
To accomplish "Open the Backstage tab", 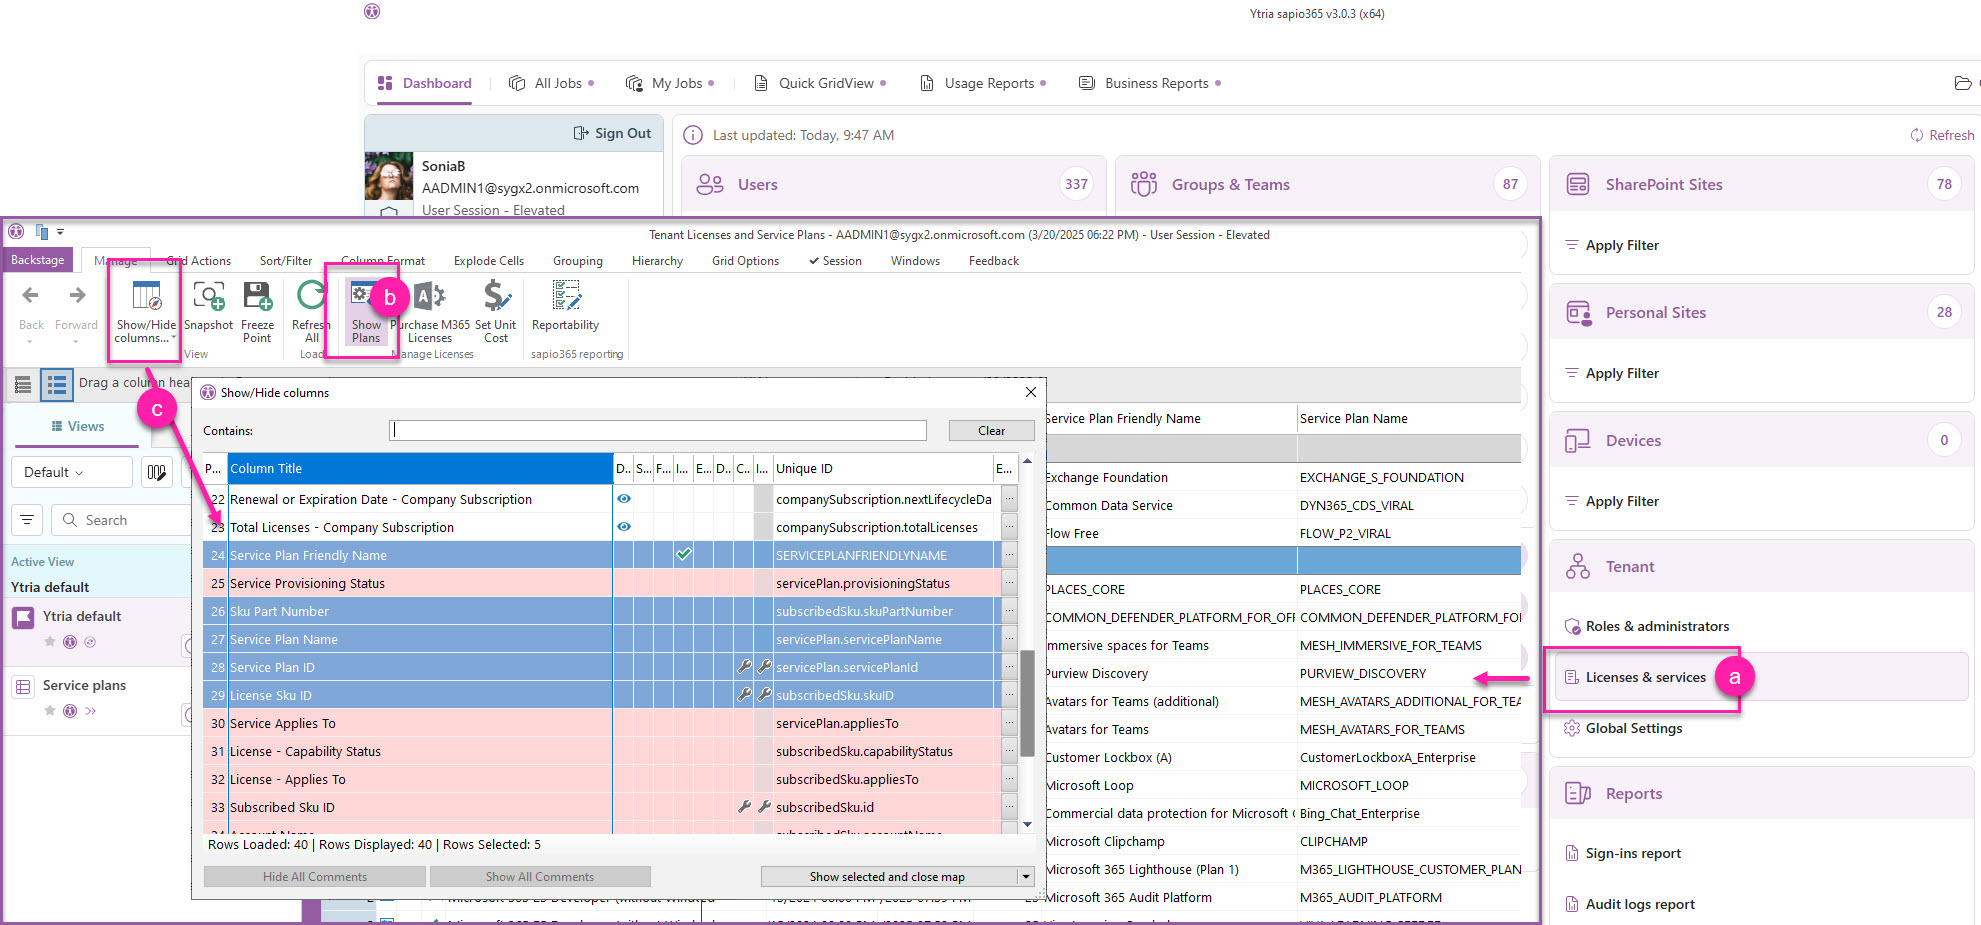I will point(37,260).
